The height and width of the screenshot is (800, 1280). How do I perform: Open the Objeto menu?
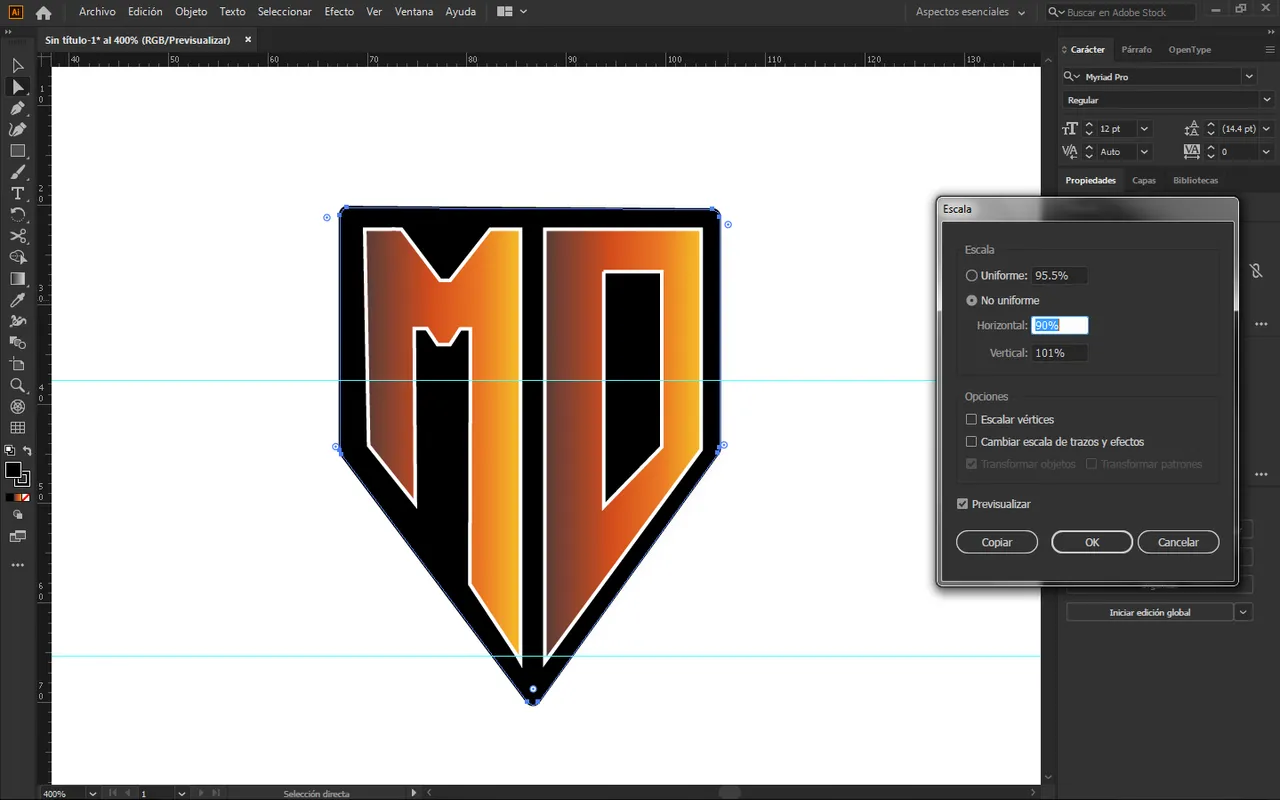point(191,12)
